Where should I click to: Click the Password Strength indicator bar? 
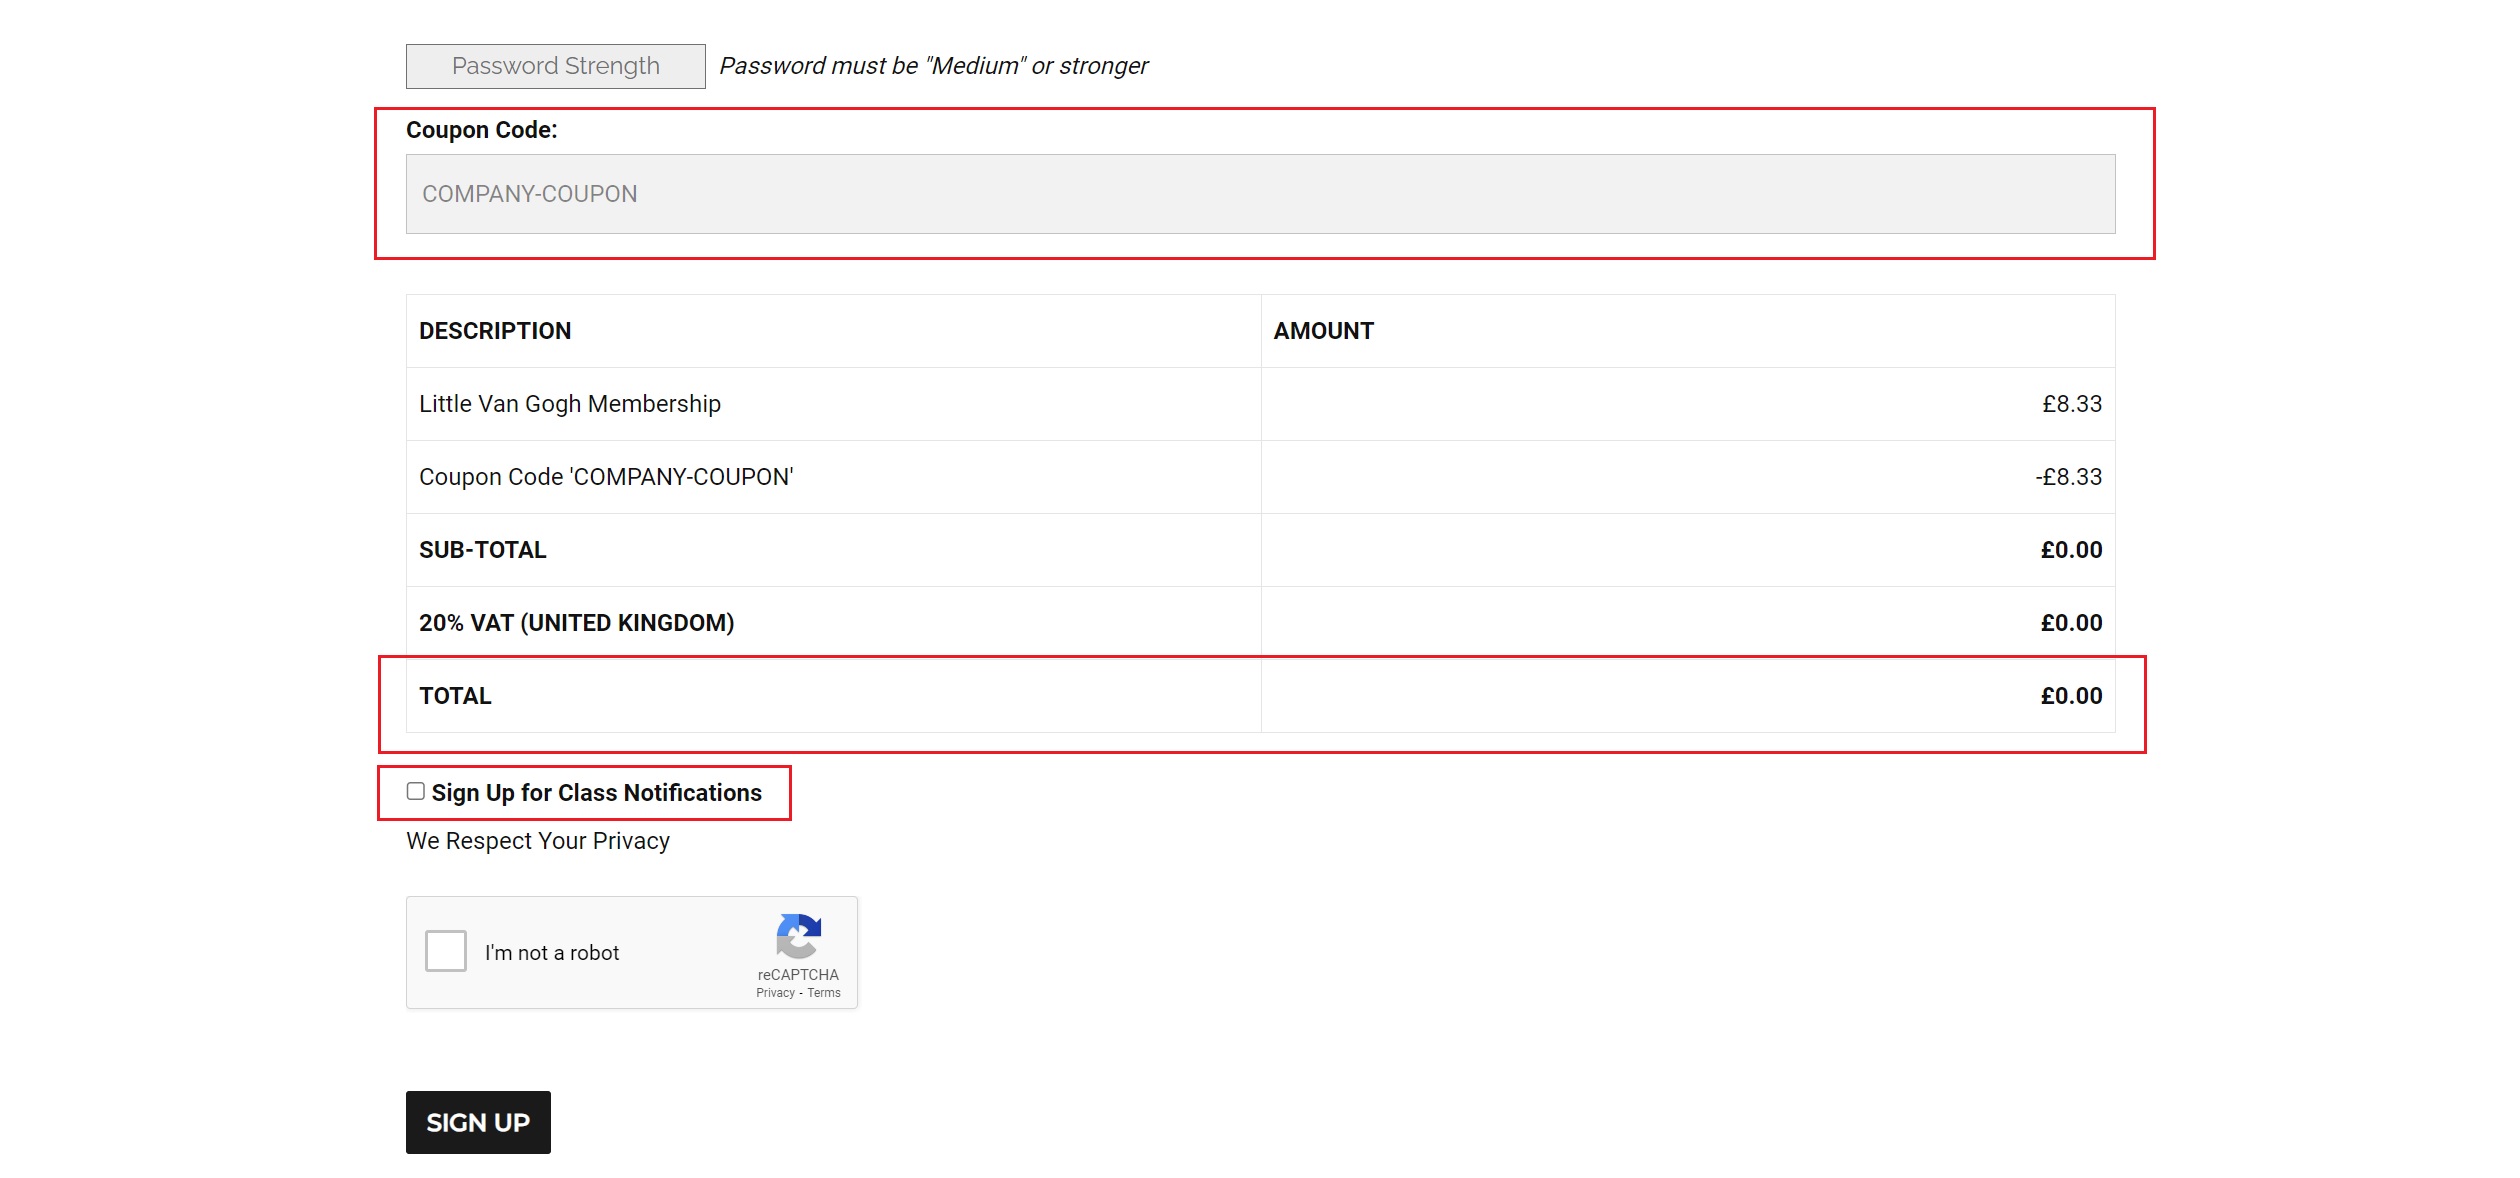pos(556,66)
